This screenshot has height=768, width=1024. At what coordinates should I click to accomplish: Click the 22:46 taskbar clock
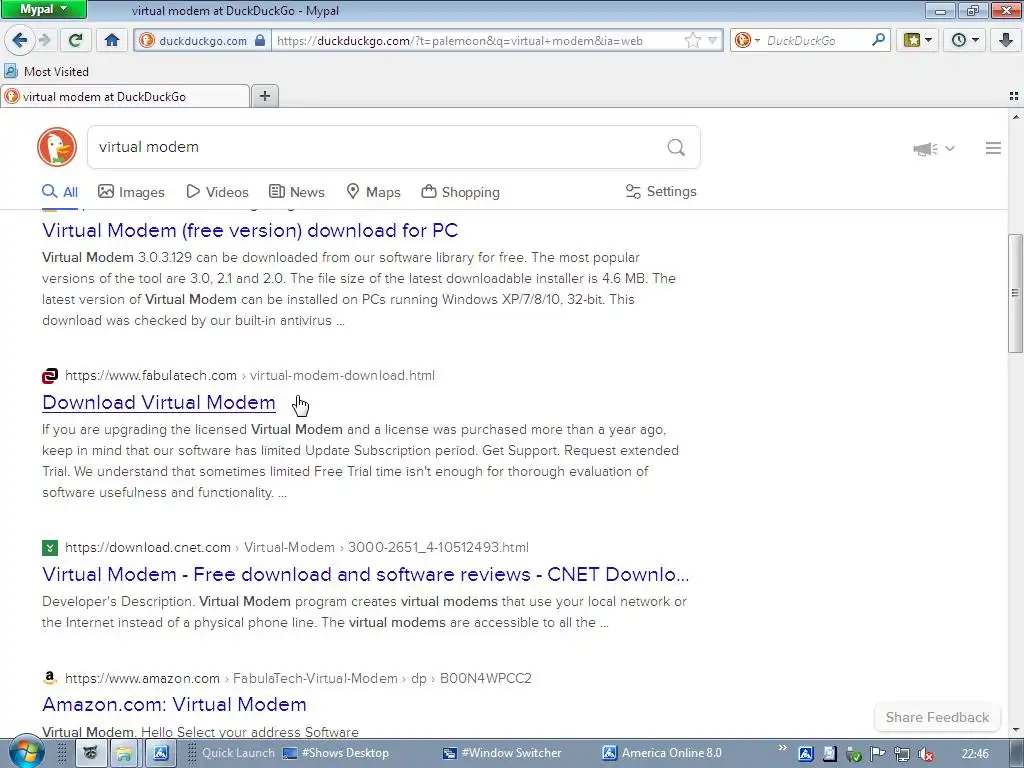[x=974, y=754]
